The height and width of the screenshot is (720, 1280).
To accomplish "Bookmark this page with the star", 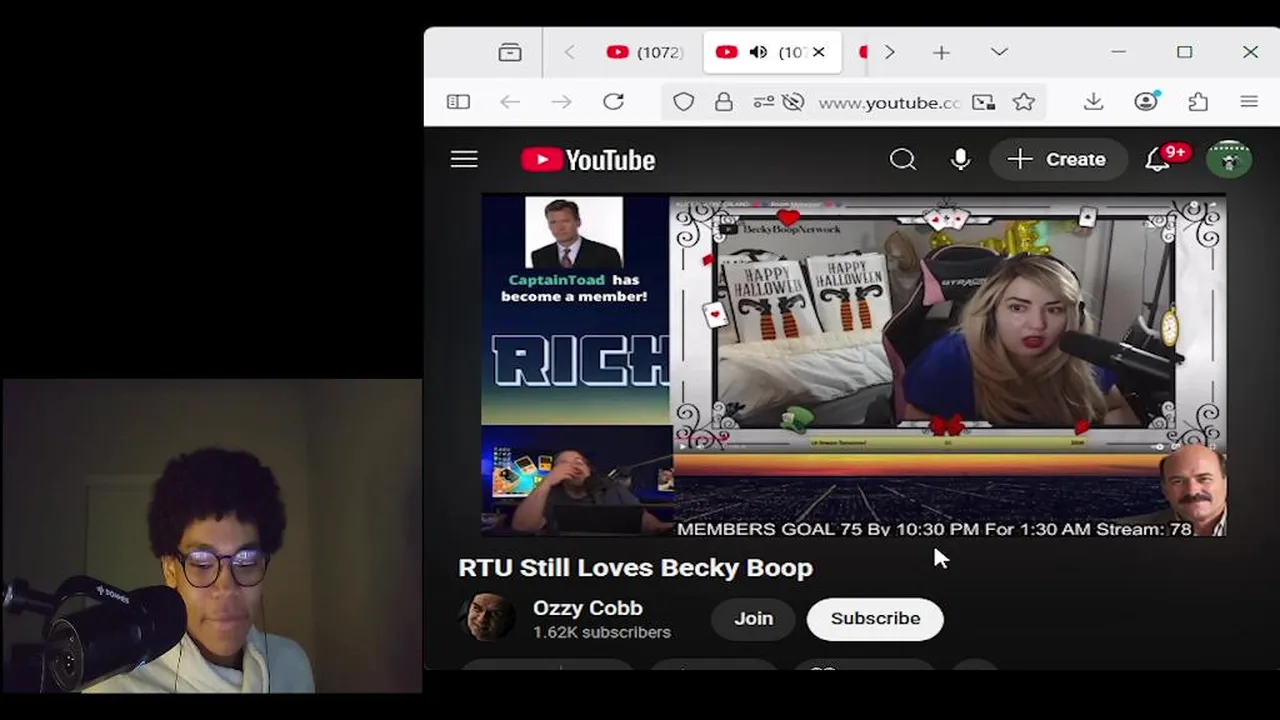I will [1023, 102].
